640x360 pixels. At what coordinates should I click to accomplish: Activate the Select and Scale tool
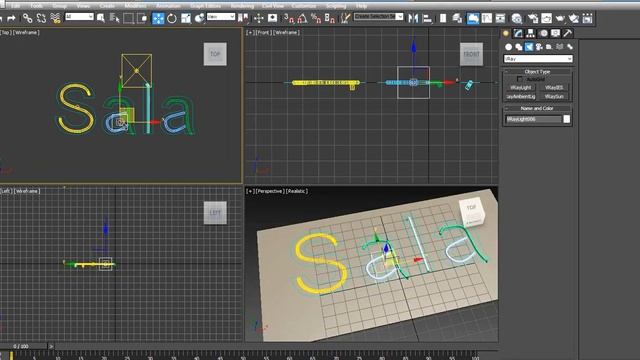point(186,18)
